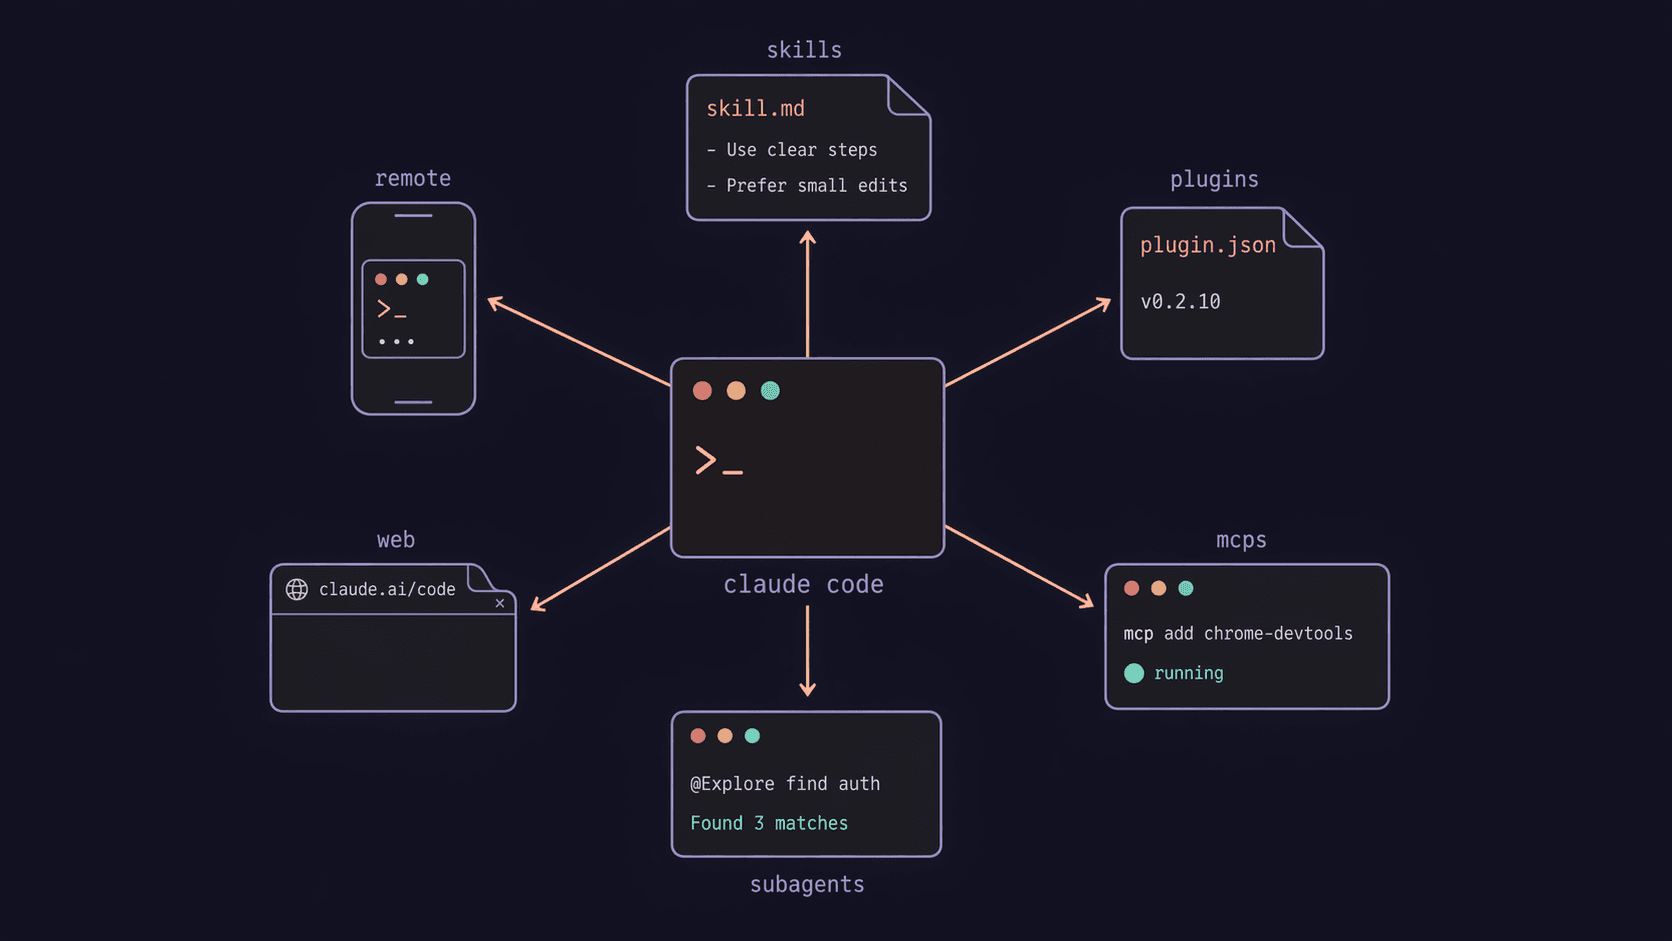1672x941 pixels.
Task: Click the claude code label
Action: tap(803, 584)
